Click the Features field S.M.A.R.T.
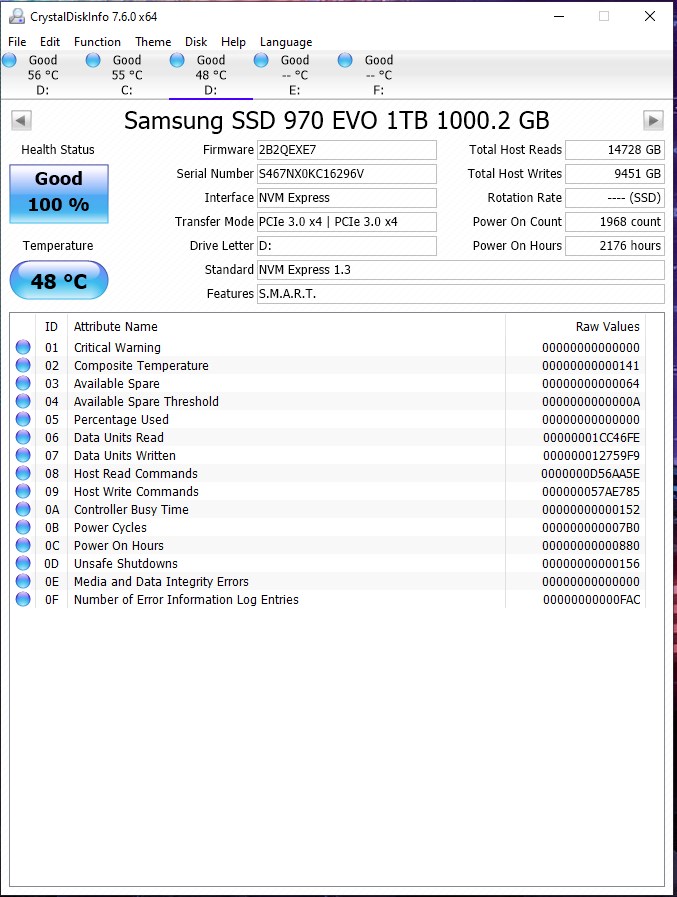 coord(461,294)
